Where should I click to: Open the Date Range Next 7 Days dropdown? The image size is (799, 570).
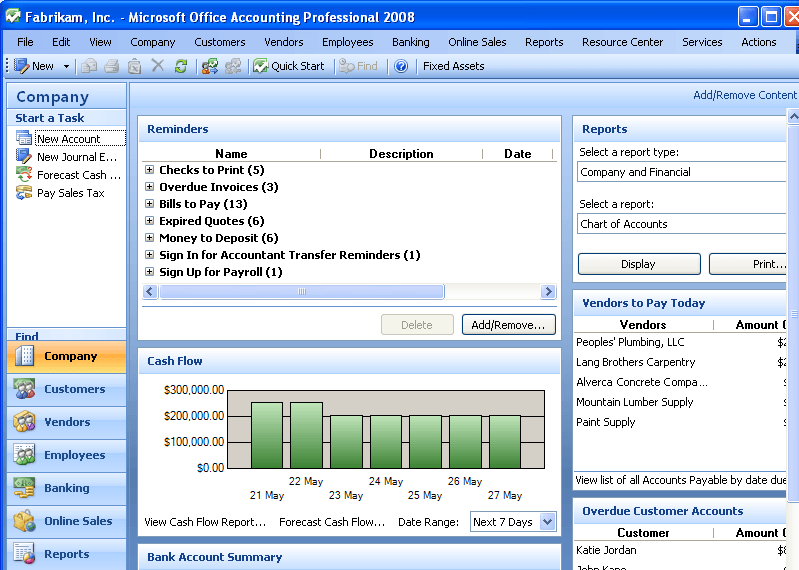pos(548,522)
